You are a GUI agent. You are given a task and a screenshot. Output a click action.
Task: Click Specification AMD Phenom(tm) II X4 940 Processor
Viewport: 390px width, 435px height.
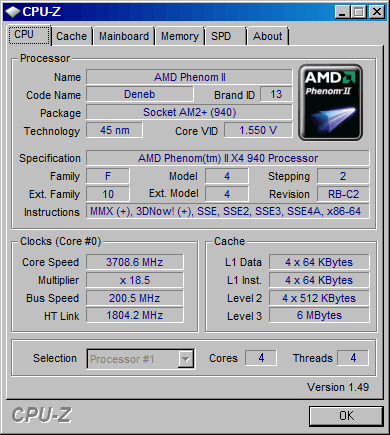(228, 158)
